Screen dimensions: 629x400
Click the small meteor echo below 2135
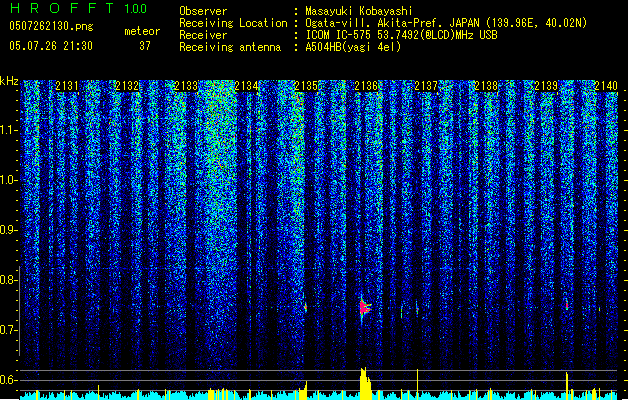click(x=306, y=308)
